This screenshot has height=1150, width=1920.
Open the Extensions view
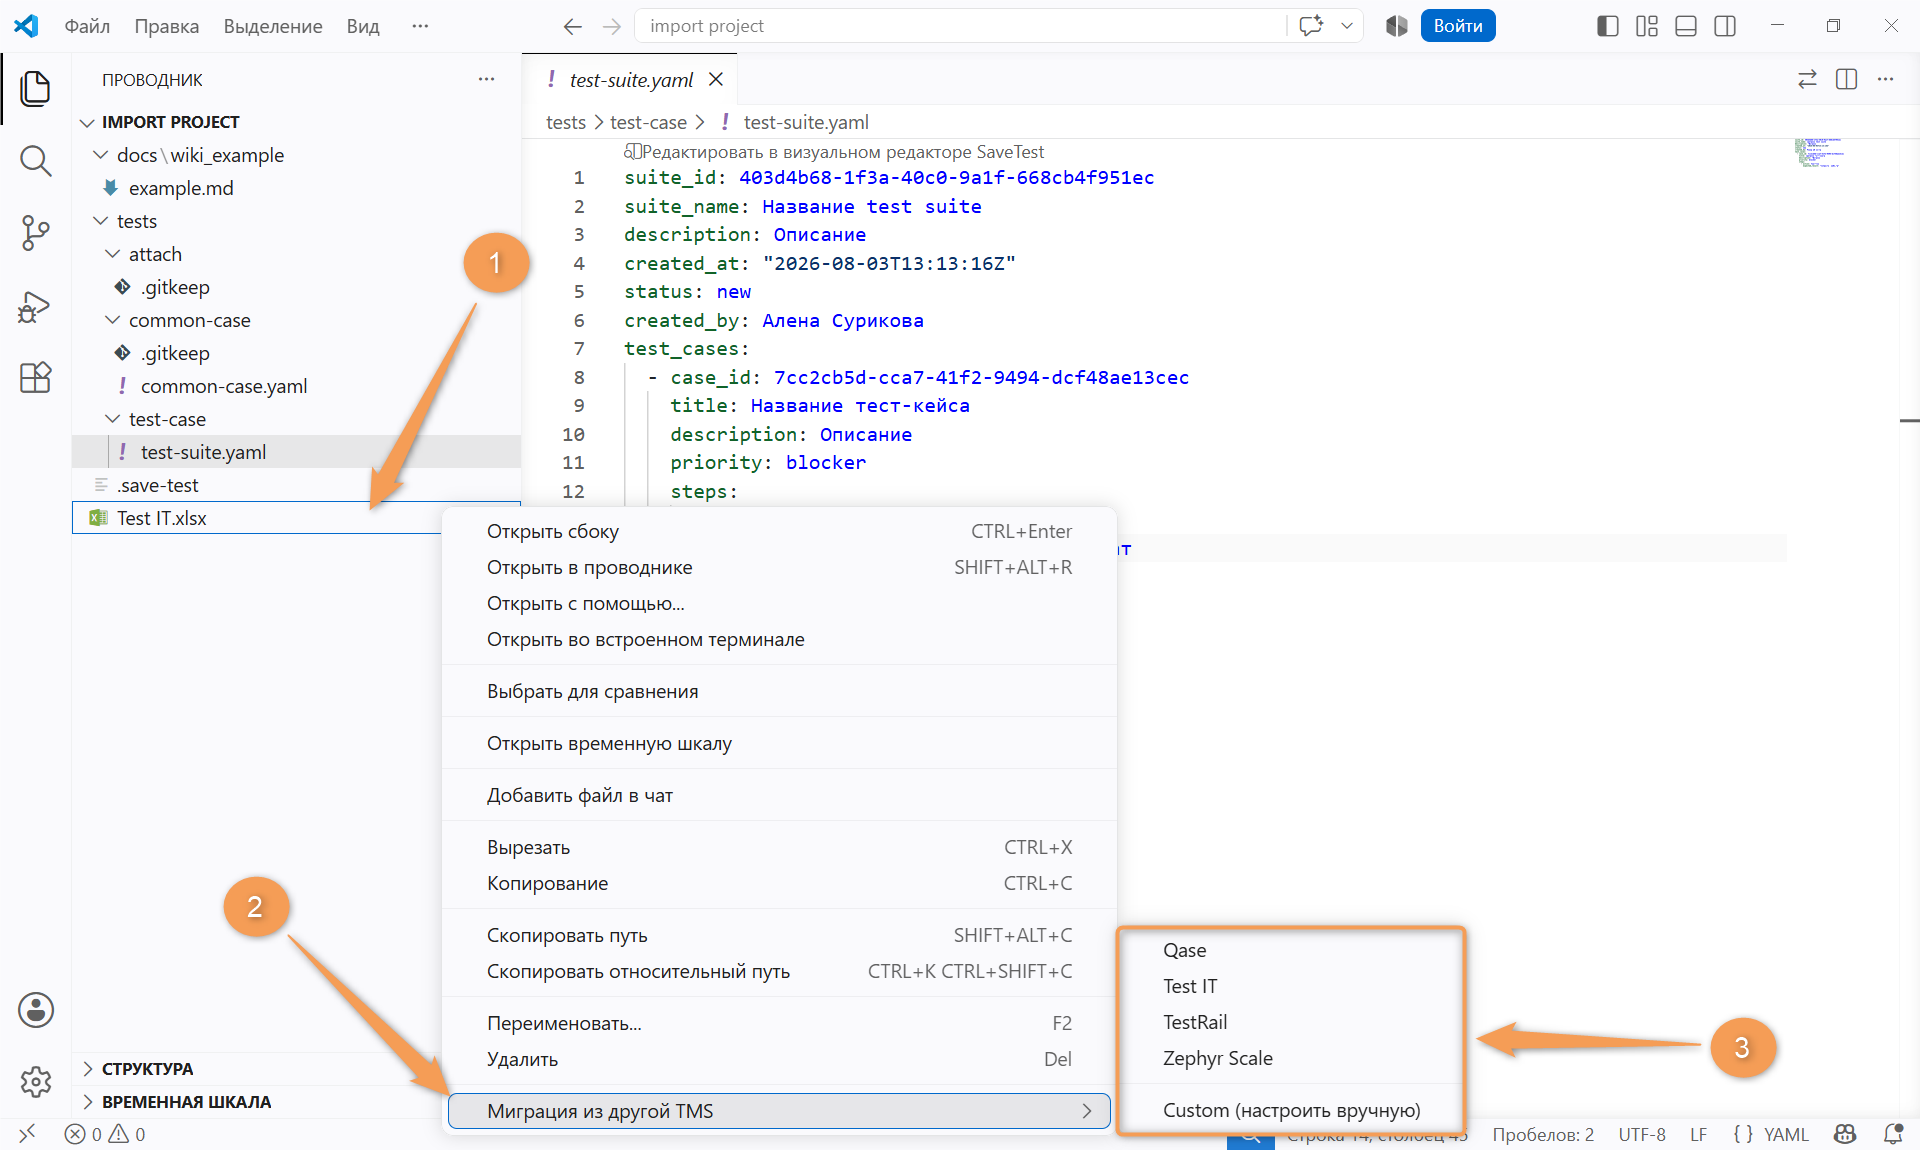[36, 378]
